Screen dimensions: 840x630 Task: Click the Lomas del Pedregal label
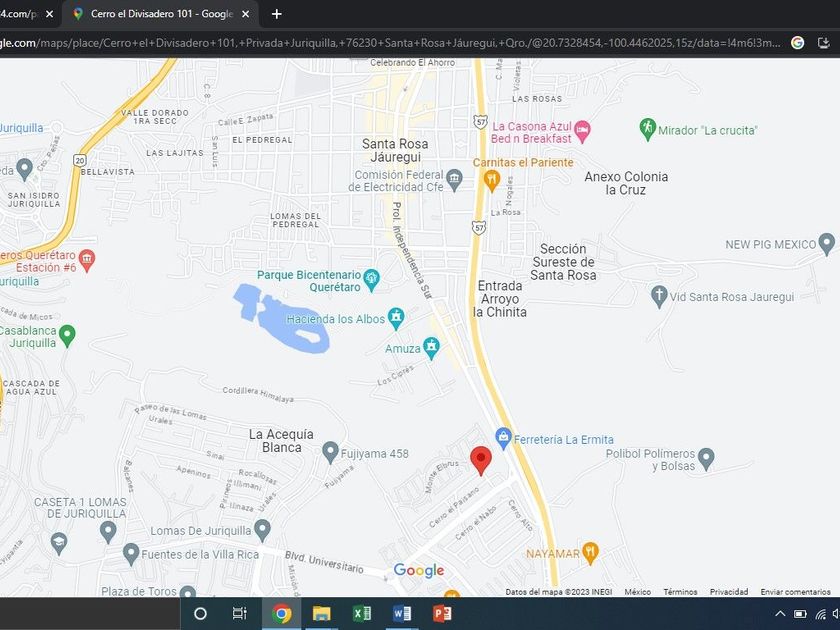(295, 220)
